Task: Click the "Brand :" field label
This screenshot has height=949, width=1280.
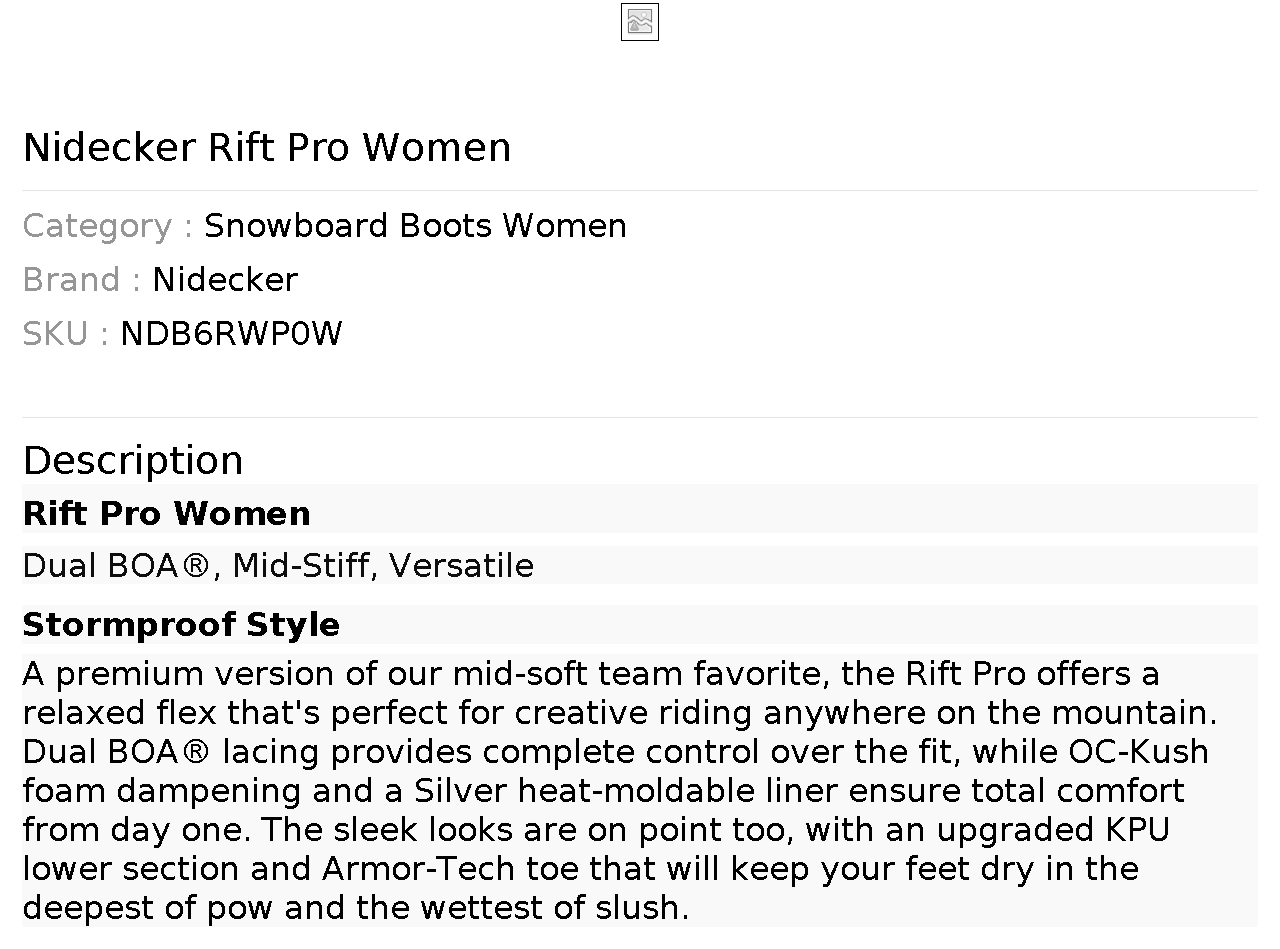Action: [x=81, y=280]
